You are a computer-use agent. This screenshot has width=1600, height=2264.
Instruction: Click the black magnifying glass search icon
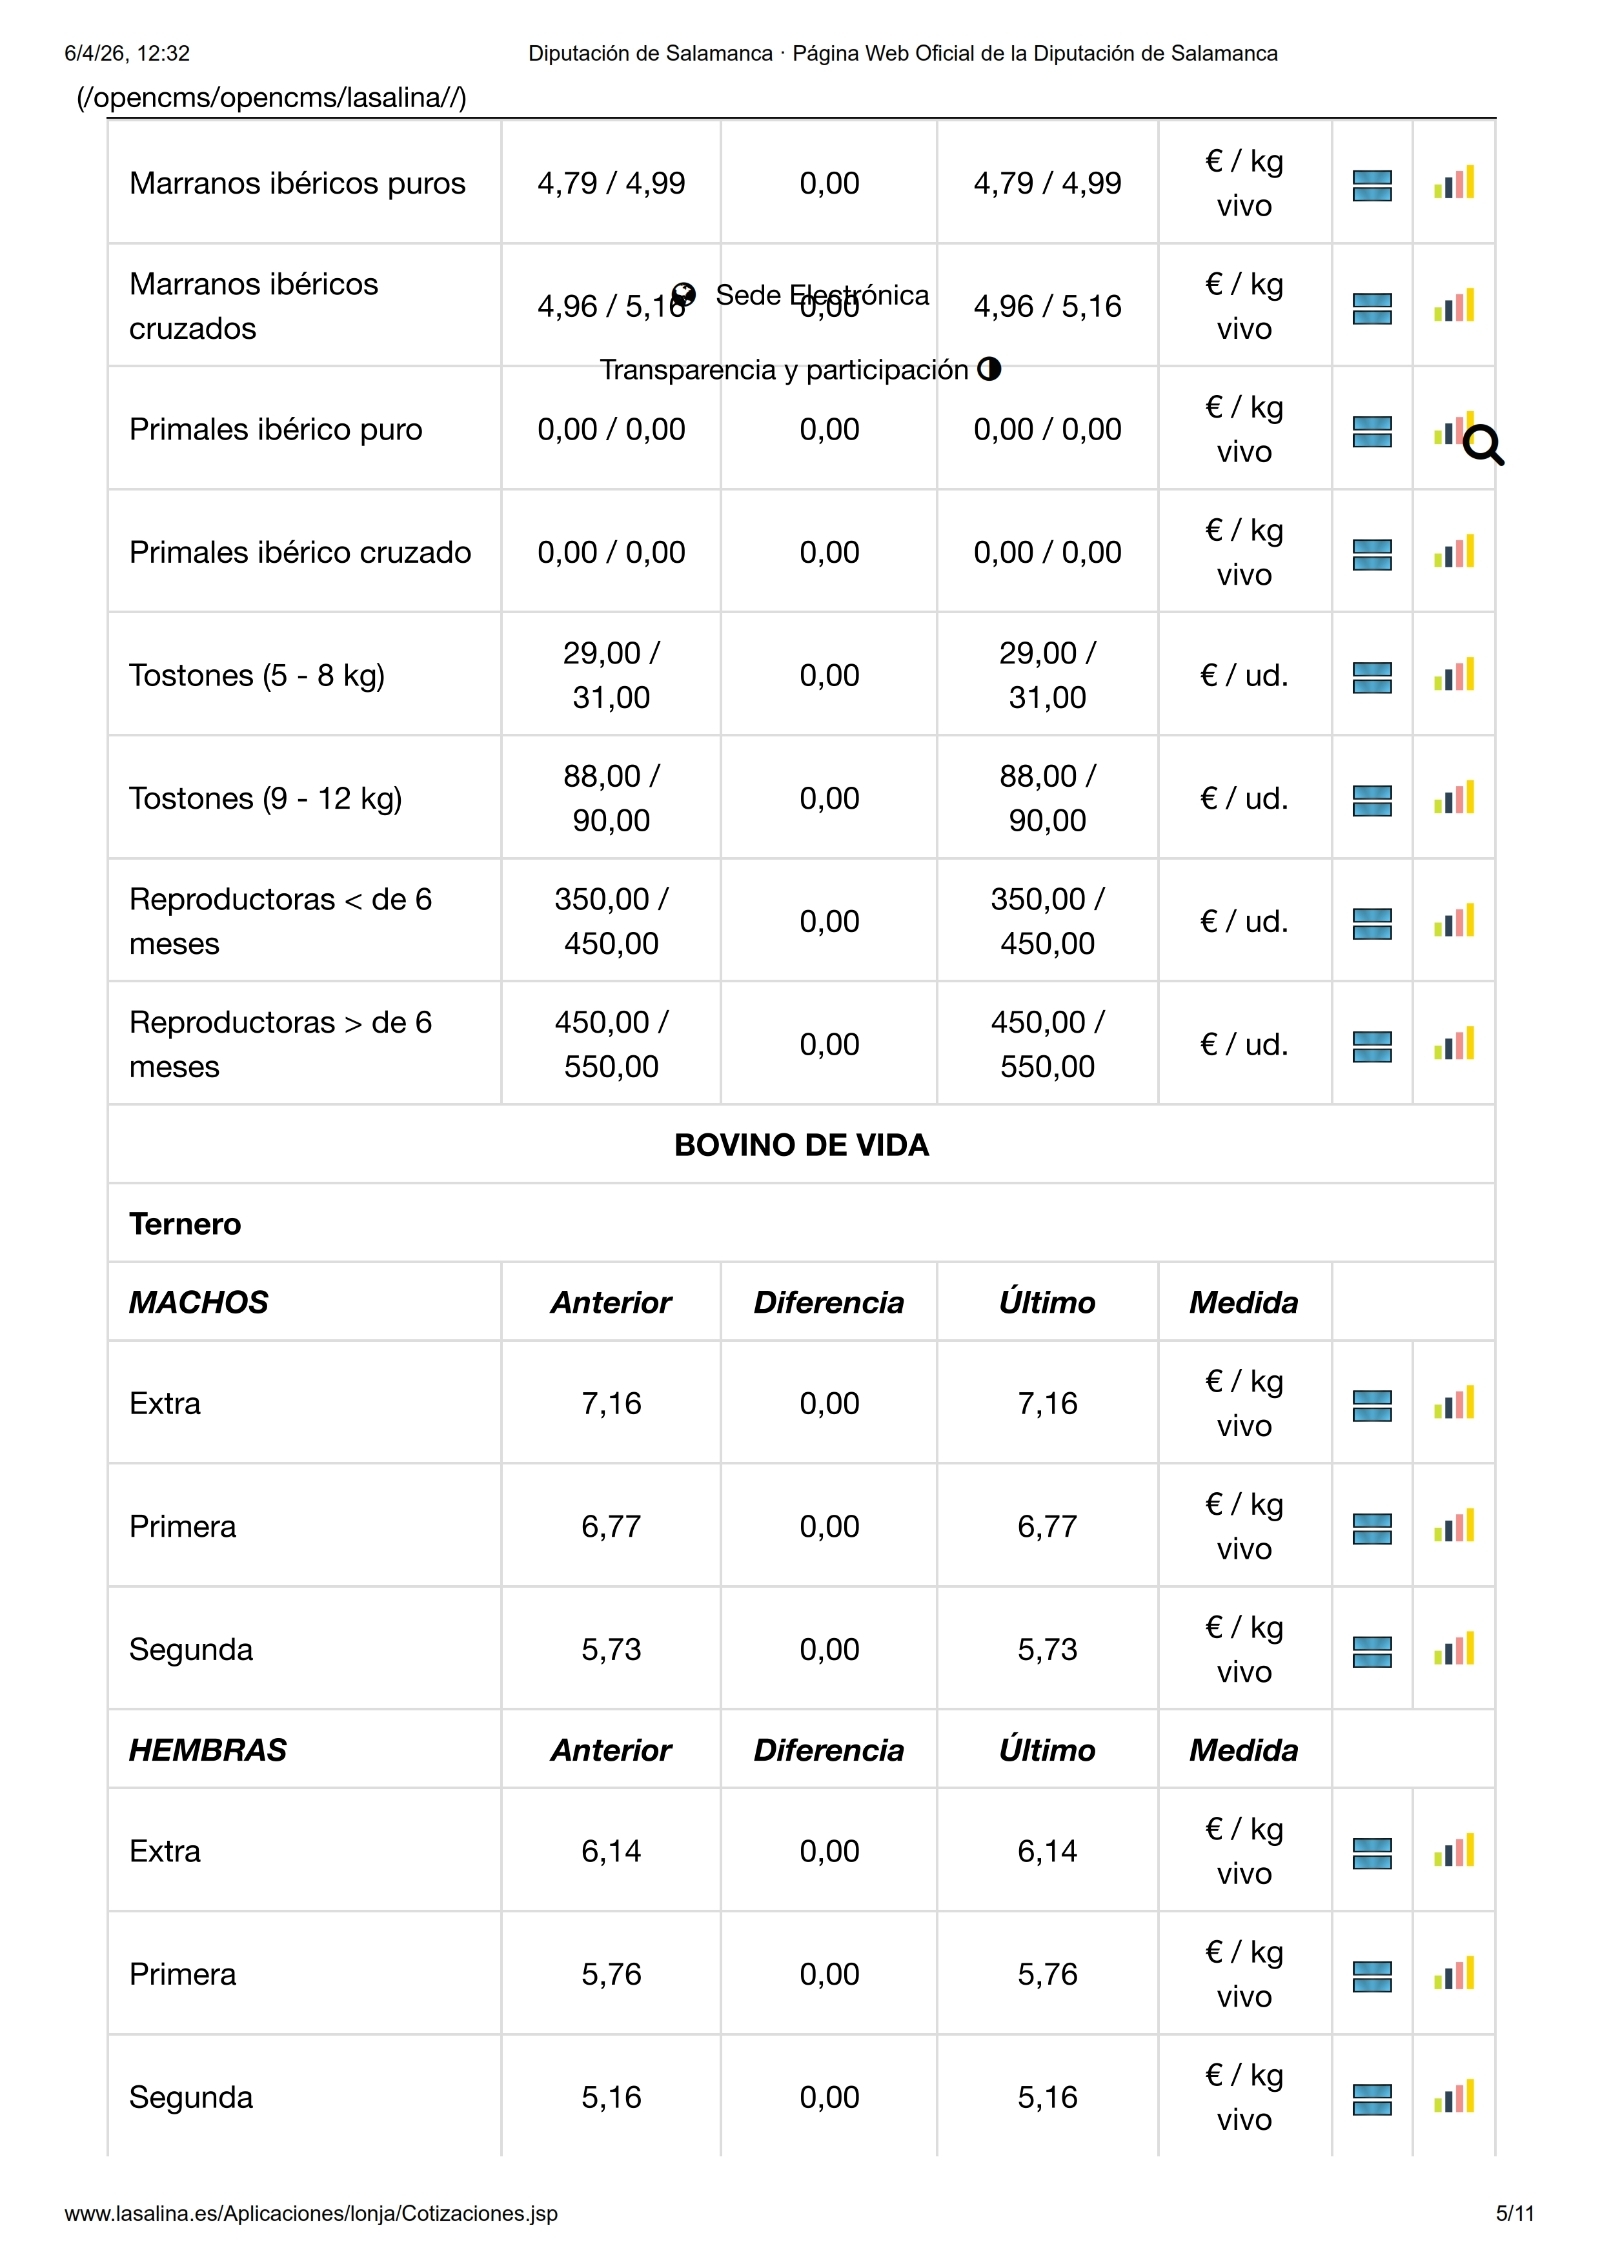1483,445
